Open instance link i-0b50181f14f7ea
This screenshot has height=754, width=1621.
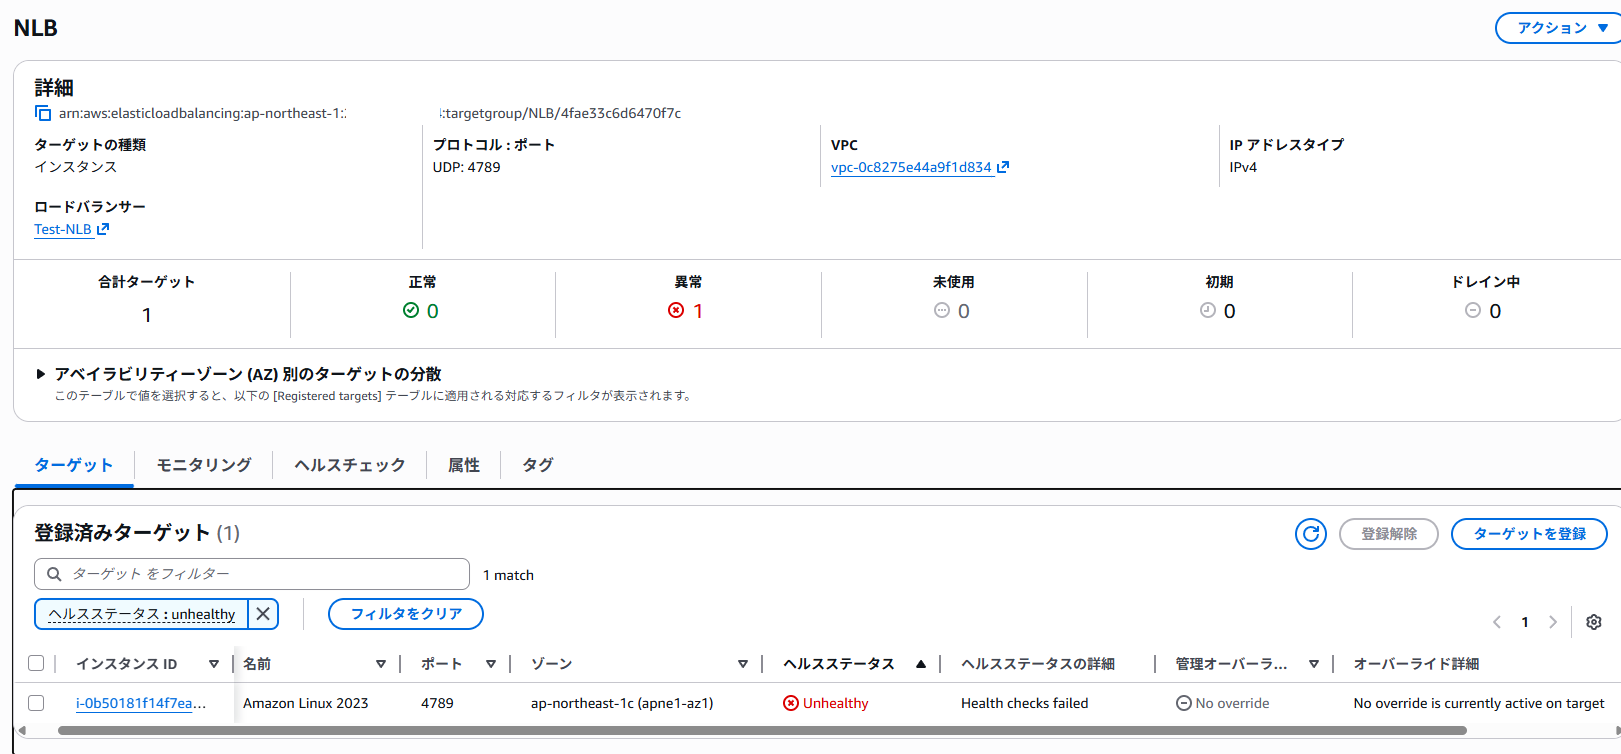coord(141,703)
